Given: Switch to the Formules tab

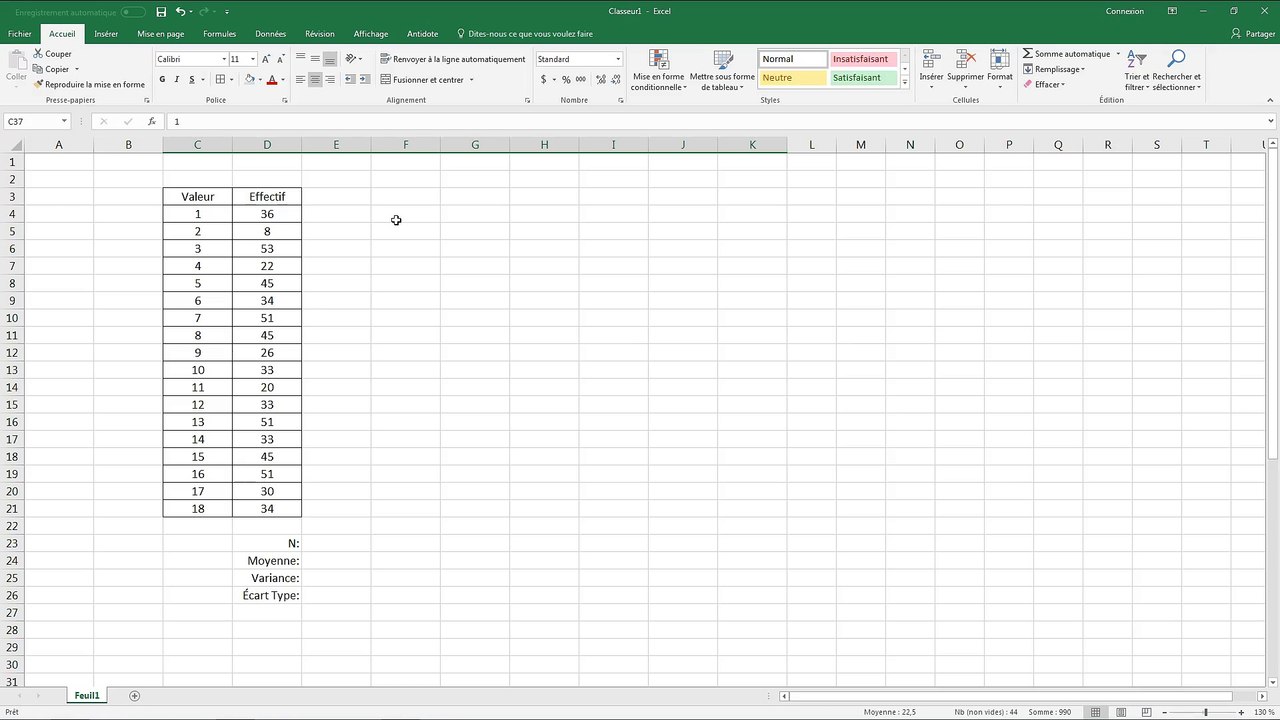Looking at the screenshot, I should click(x=220, y=34).
